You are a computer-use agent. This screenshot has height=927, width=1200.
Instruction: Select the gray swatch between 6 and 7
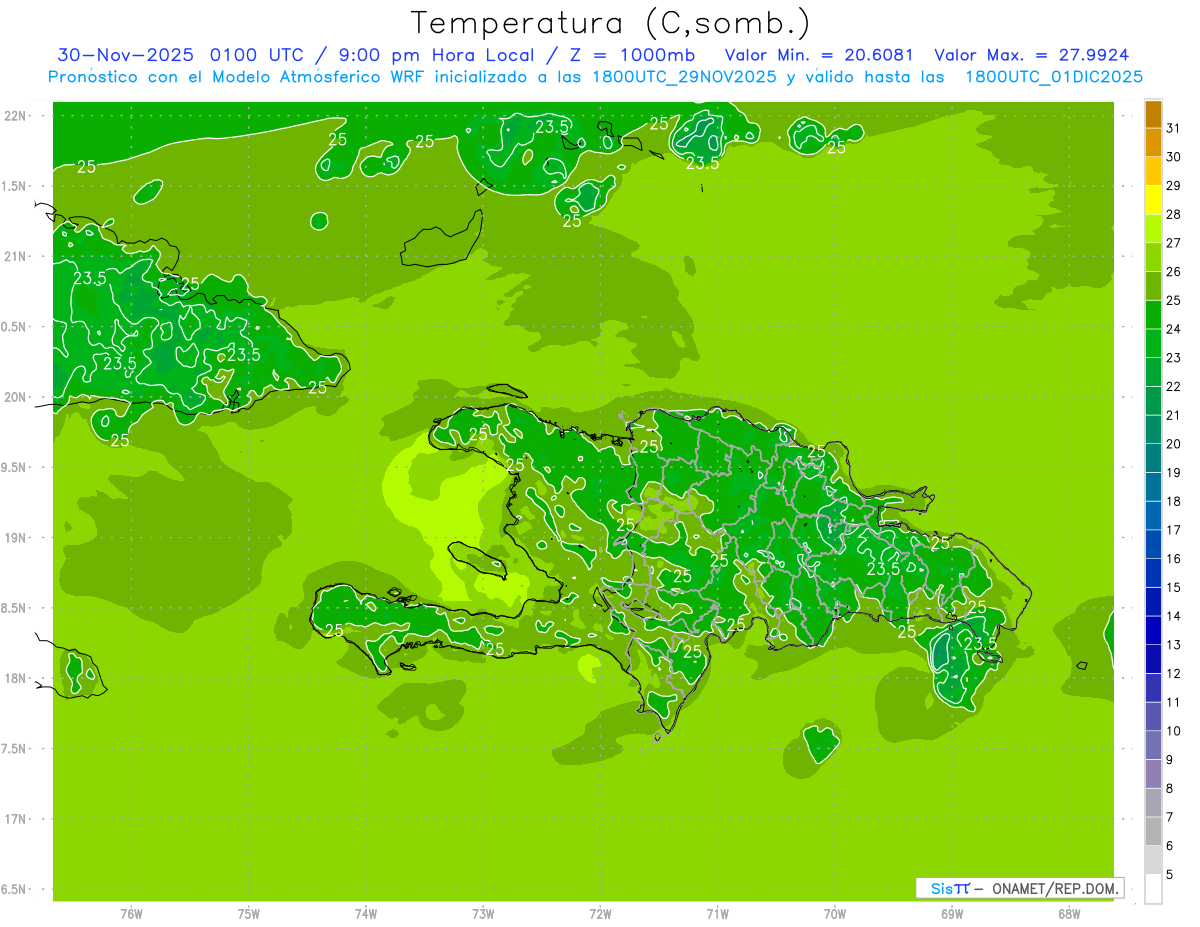(1153, 831)
